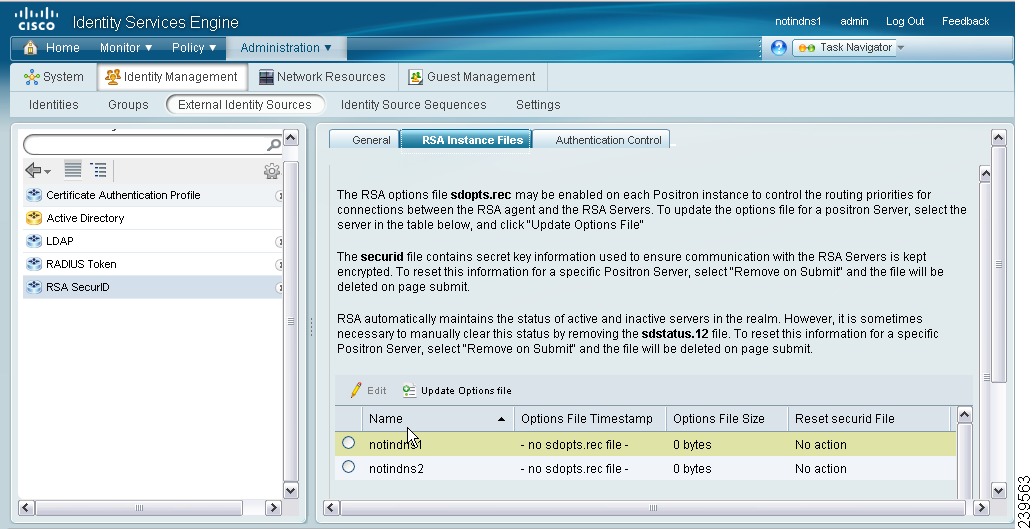Viewport: 1035px width, 529px height.
Task: Click the Feedback link
Action: [965, 21]
